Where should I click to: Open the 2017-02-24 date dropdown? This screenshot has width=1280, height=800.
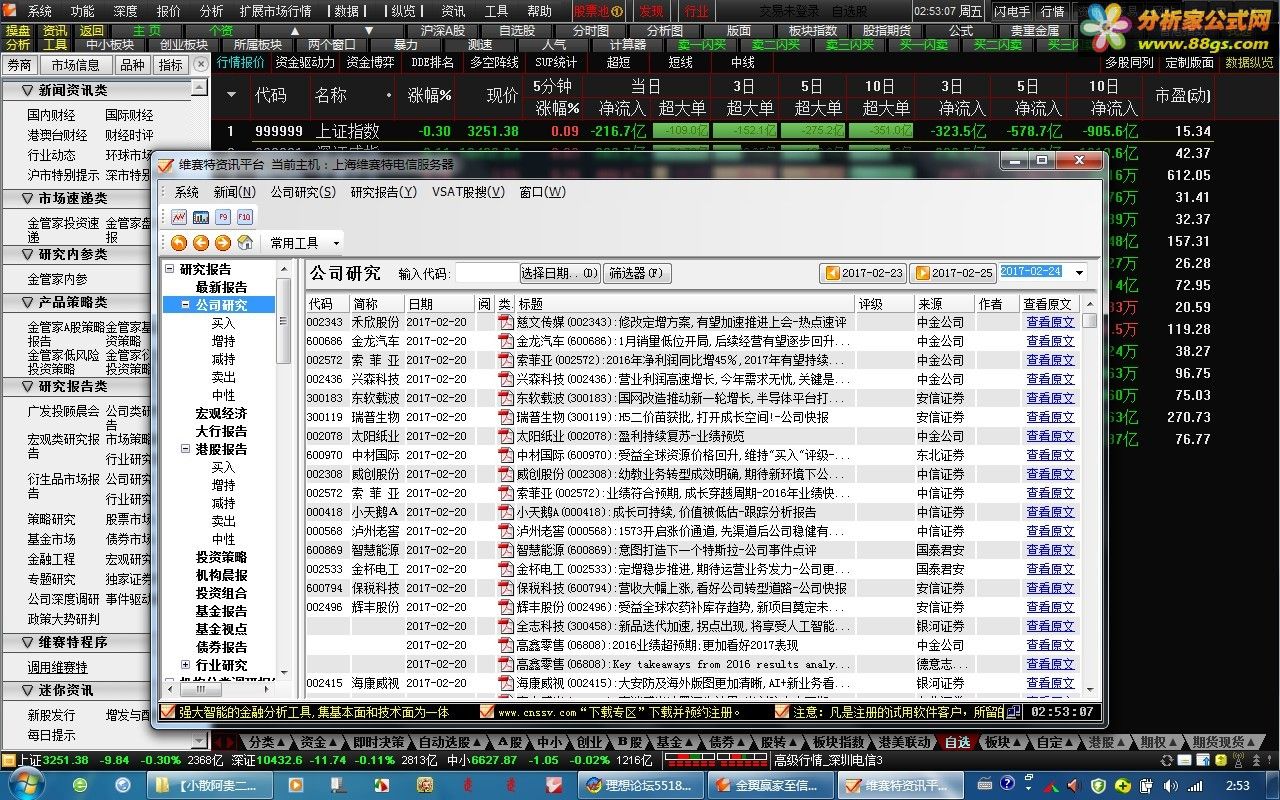tap(1079, 273)
